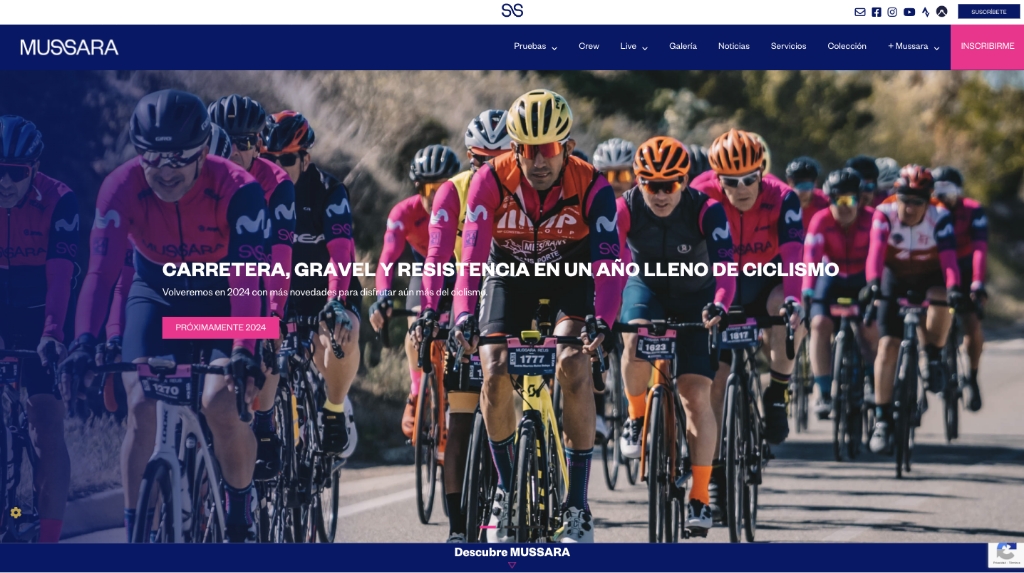Expand the + Mussara dropdown menu
Image resolution: width=1024 pixels, height=573 pixels.
tap(914, 46)
